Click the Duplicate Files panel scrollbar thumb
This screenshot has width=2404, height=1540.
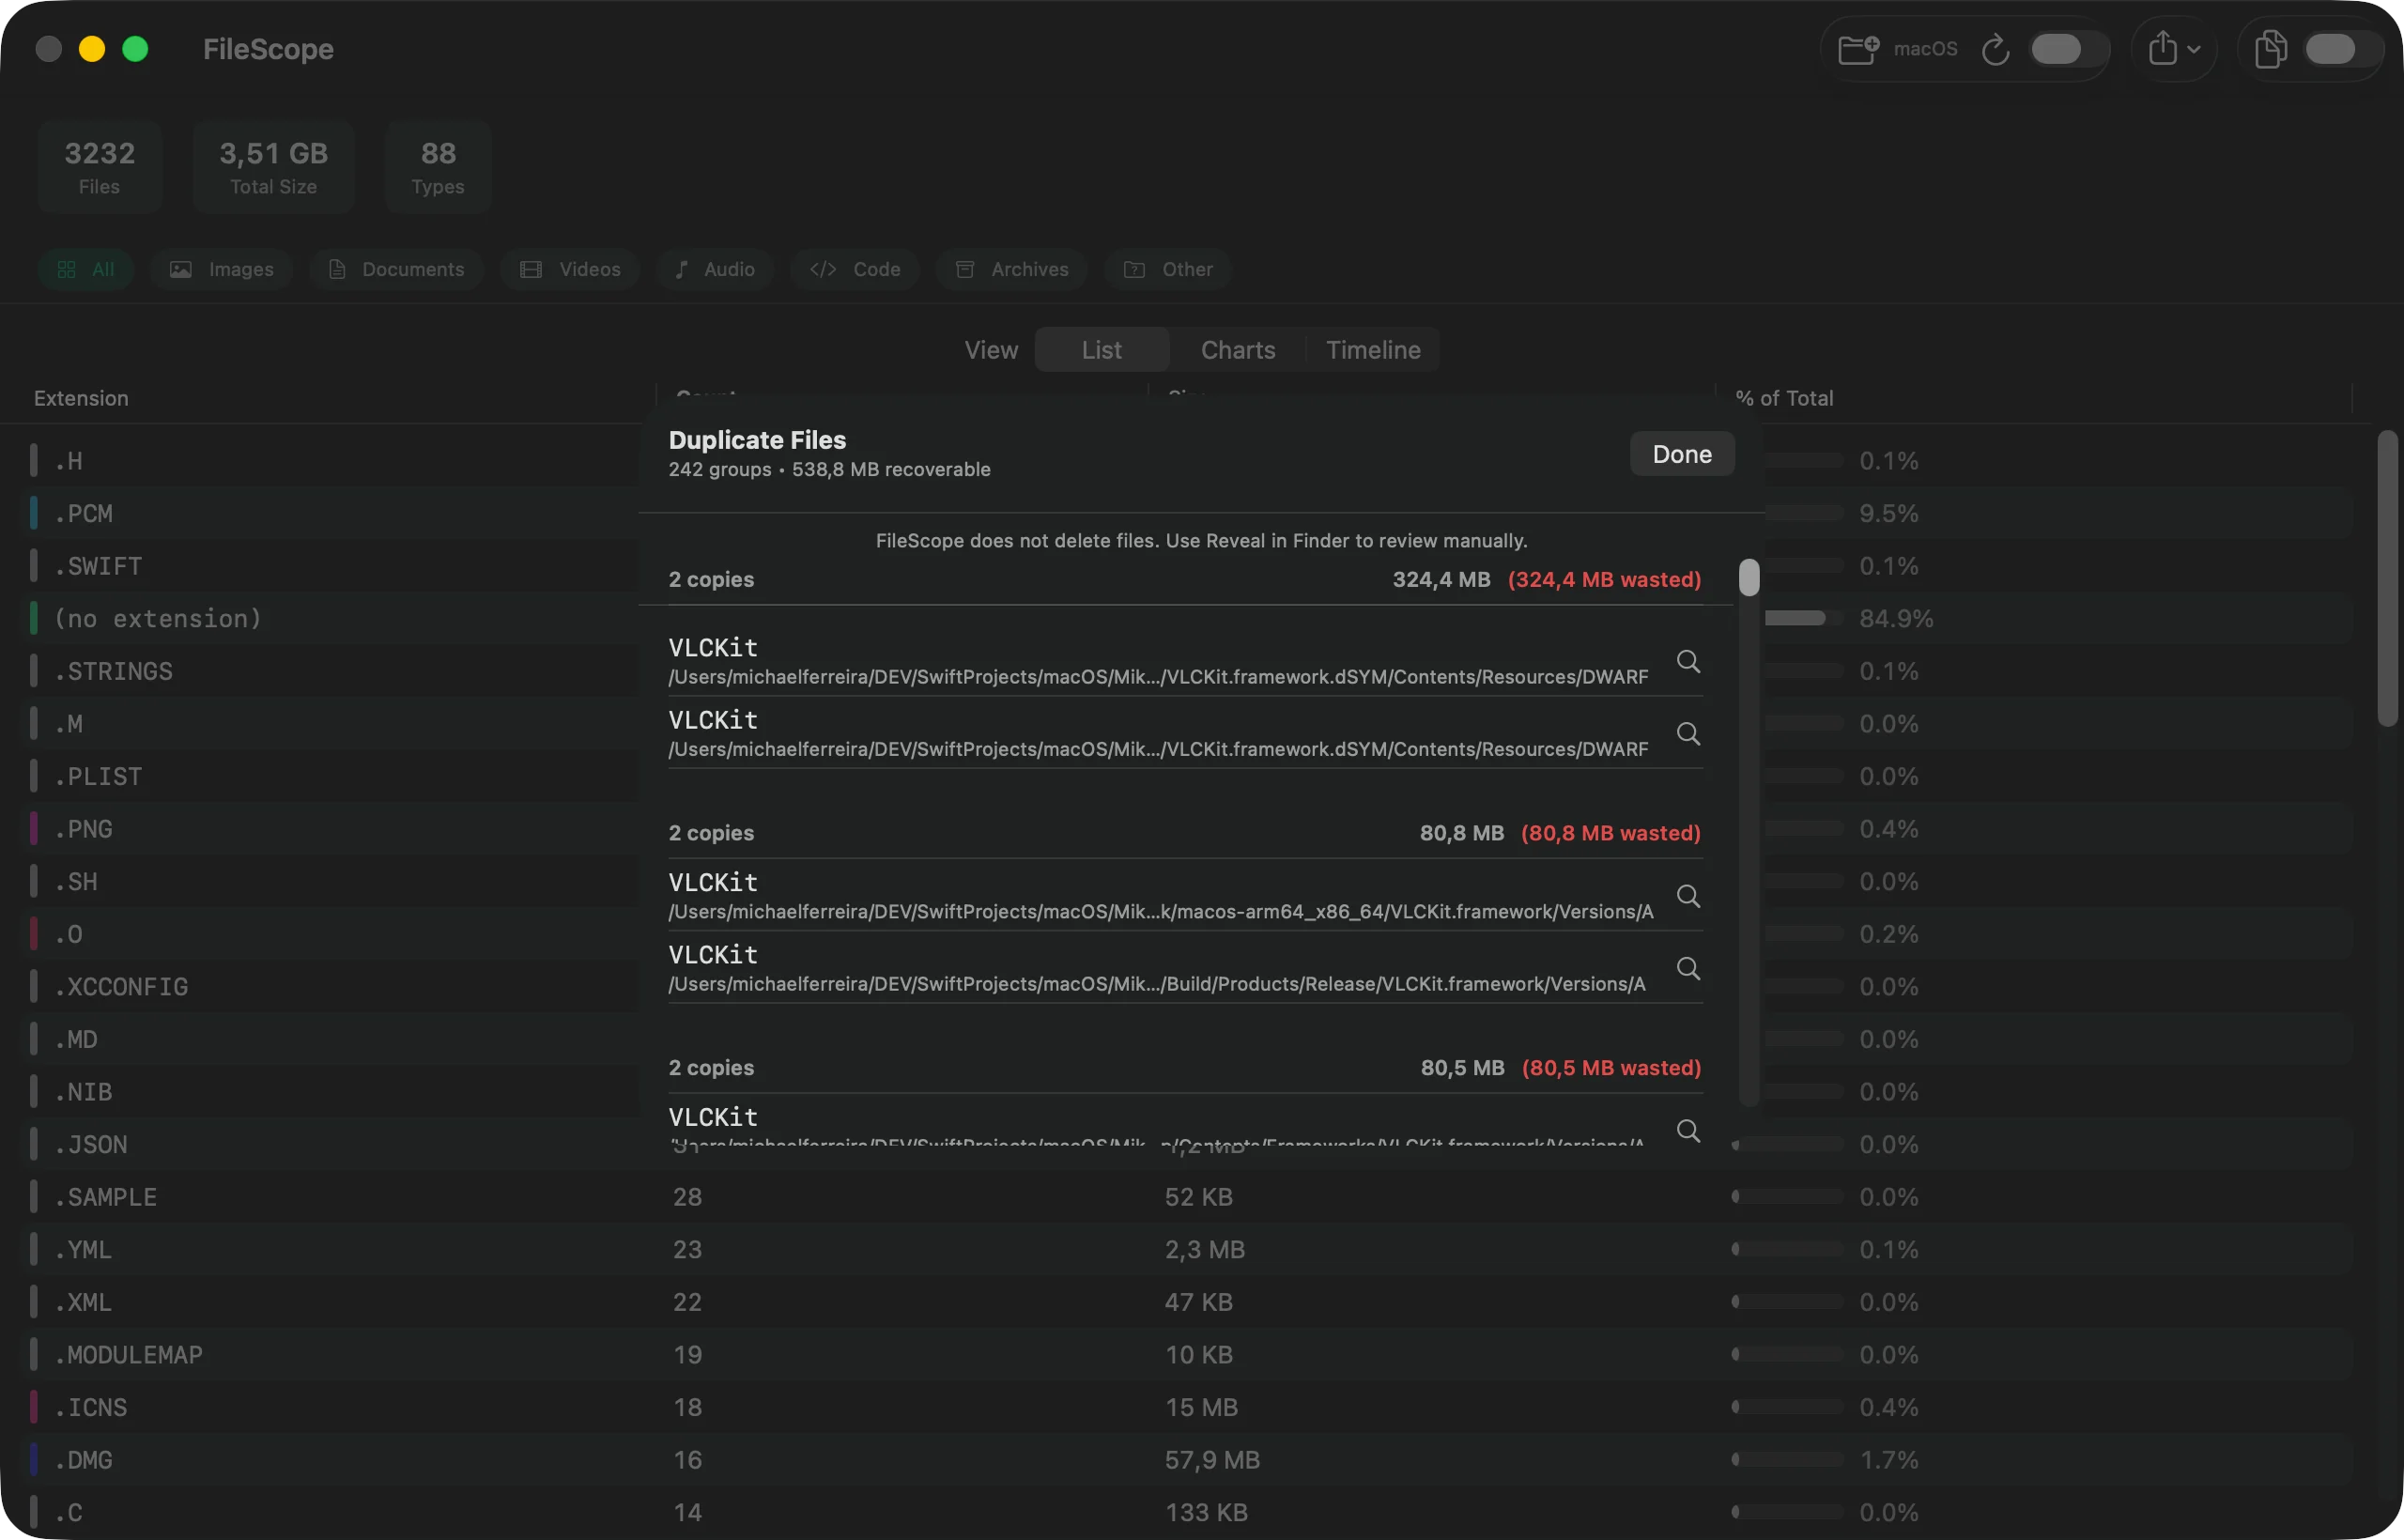tap(1749, 577)
